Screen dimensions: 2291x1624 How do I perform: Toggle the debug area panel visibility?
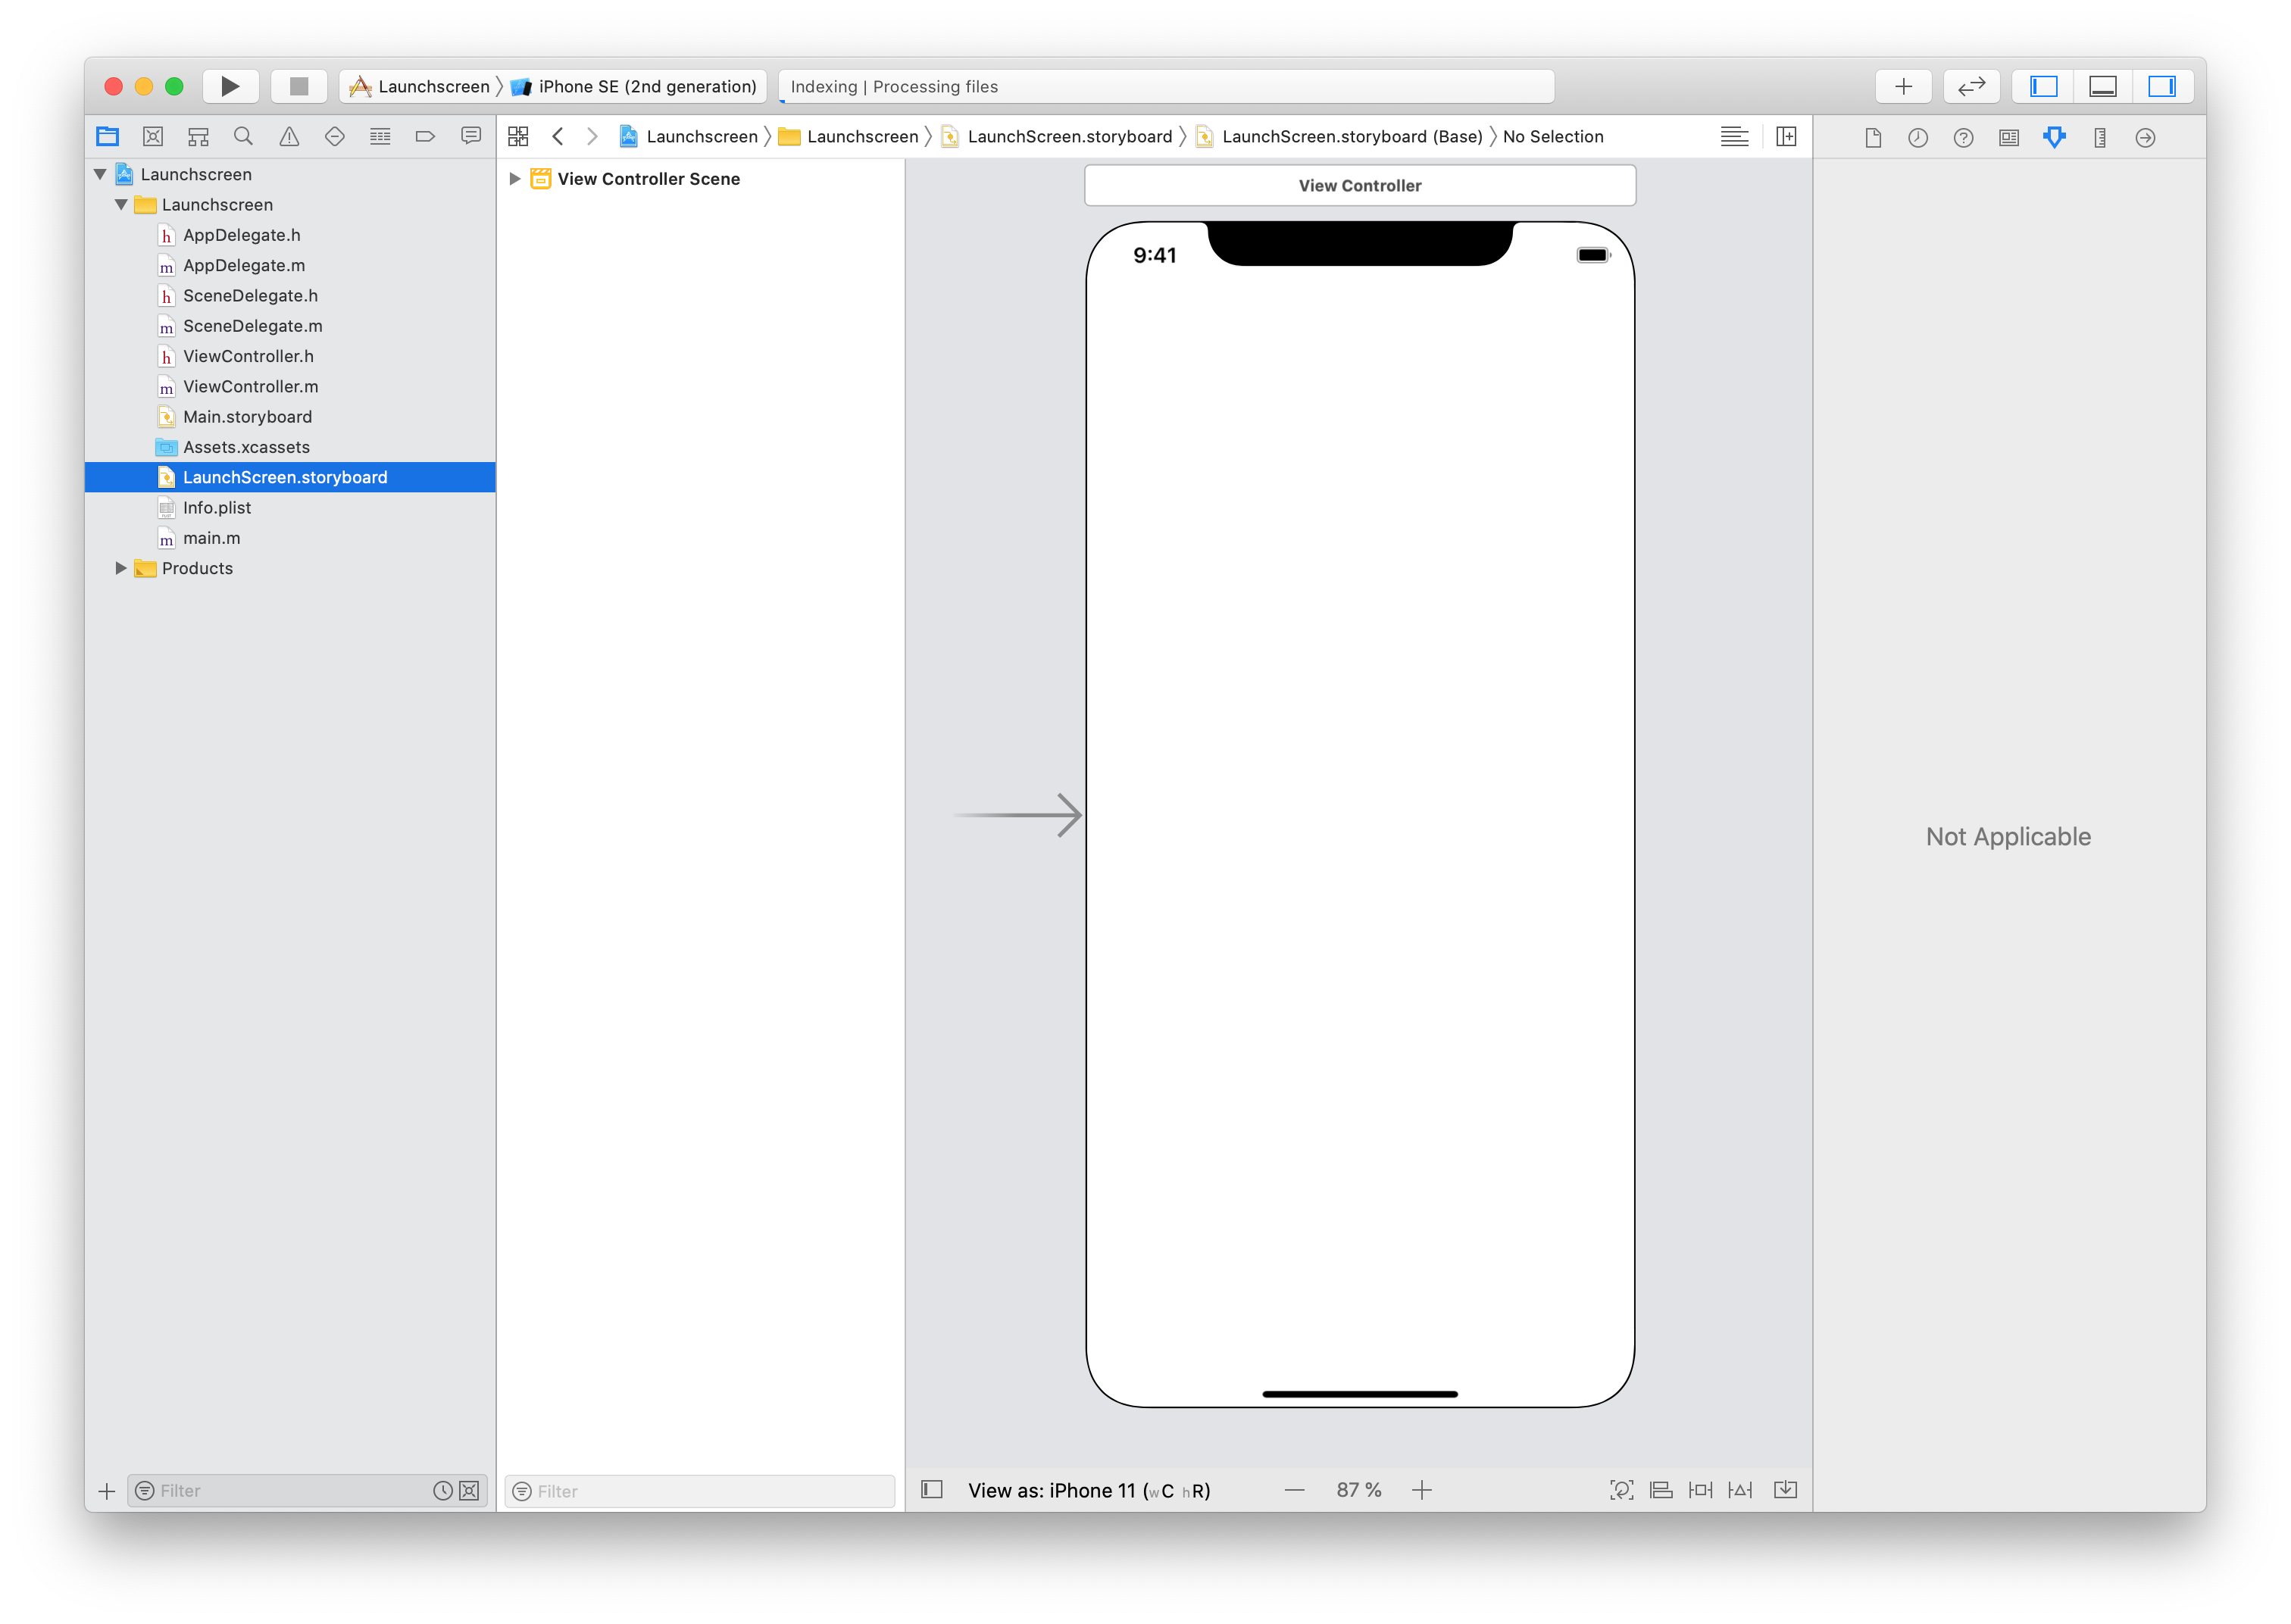(2101, 86)
